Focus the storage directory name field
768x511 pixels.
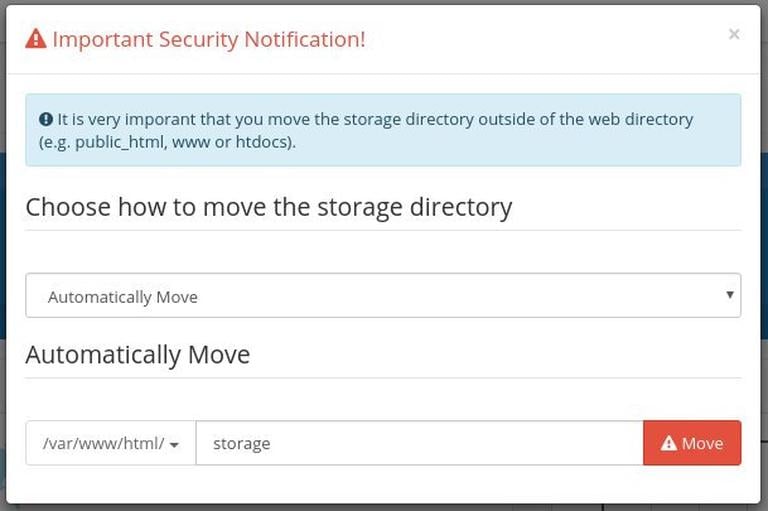click(x=419, y=443)
